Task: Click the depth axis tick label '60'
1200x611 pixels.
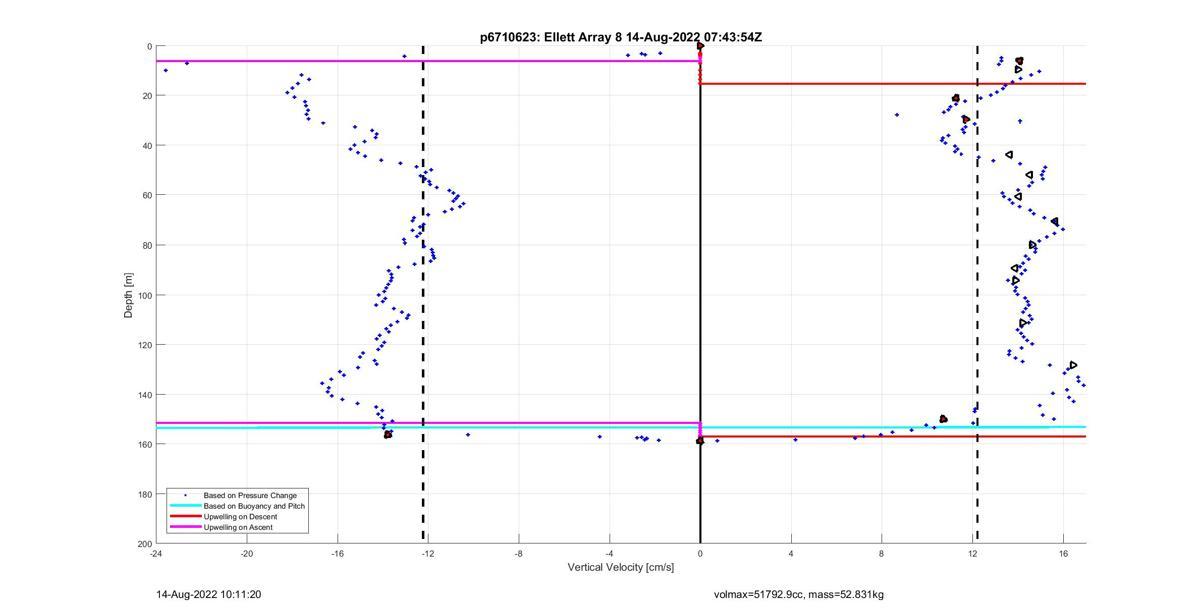Action: (146, 195)
